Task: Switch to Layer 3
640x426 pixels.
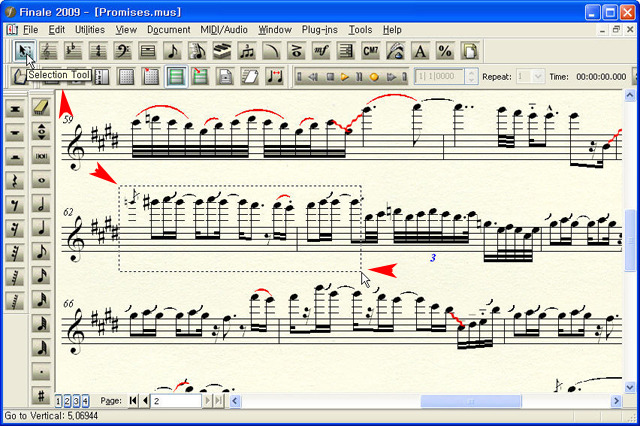Action: 76,401
